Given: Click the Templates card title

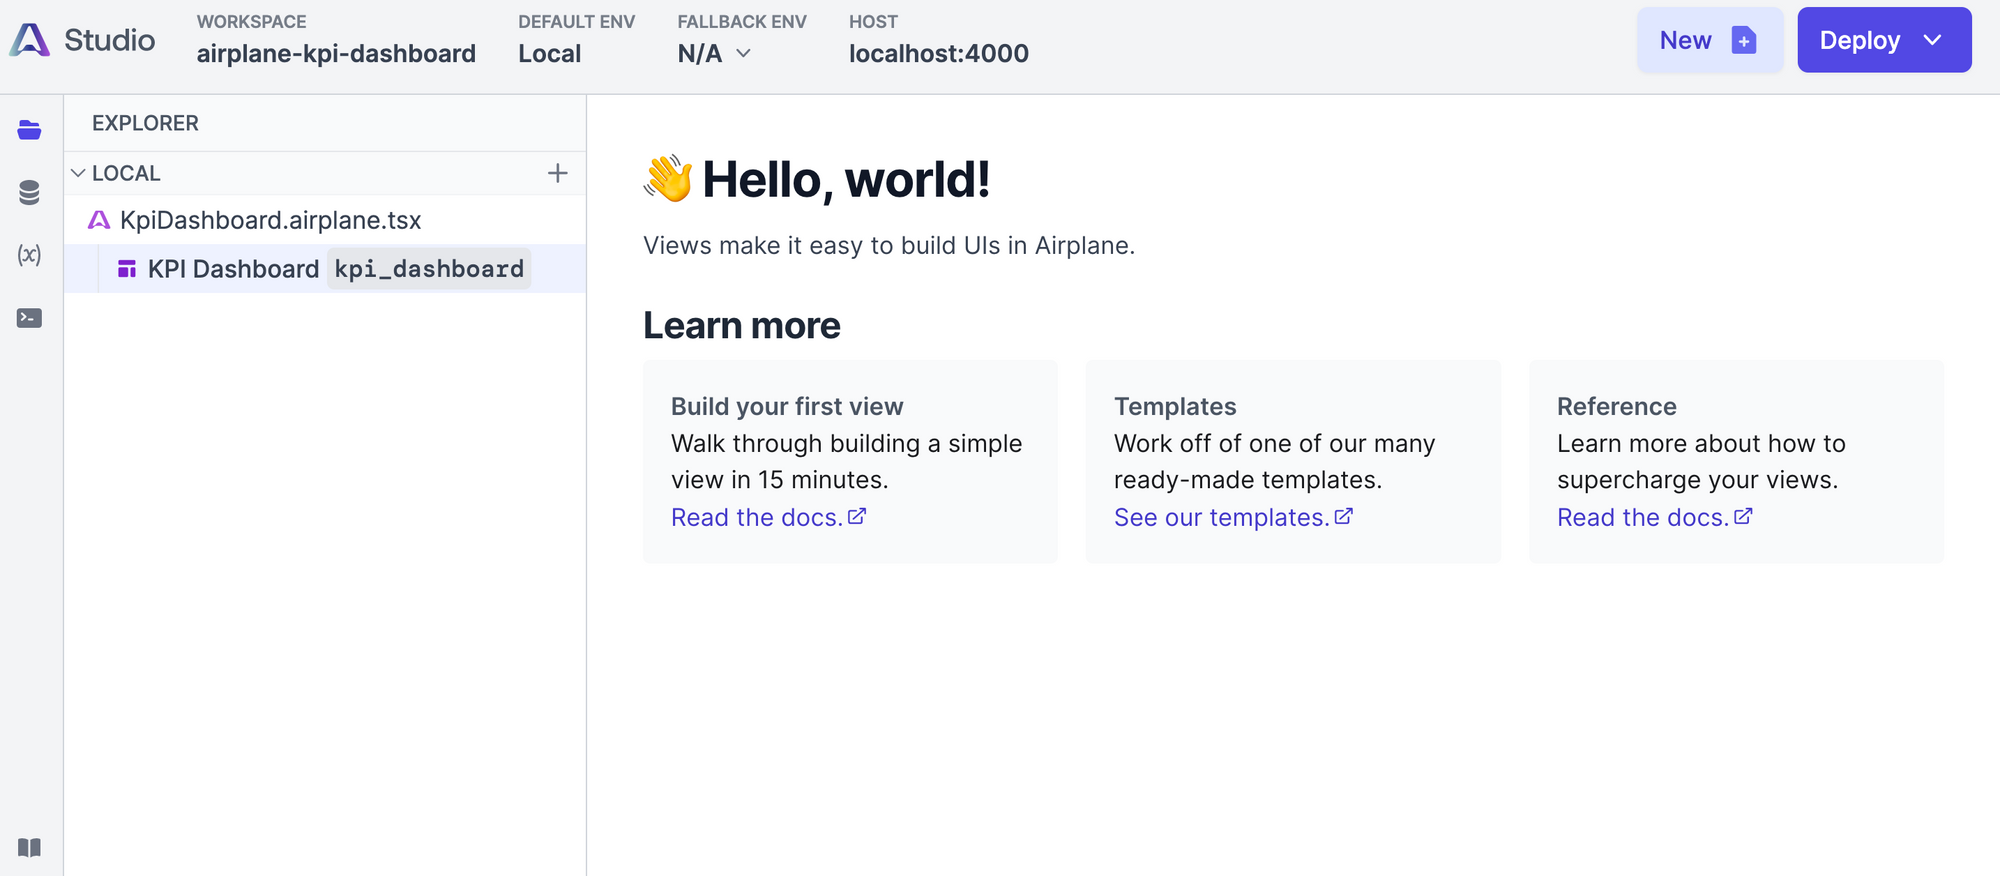Looking at the screenshot, I should pos(1175,406).
